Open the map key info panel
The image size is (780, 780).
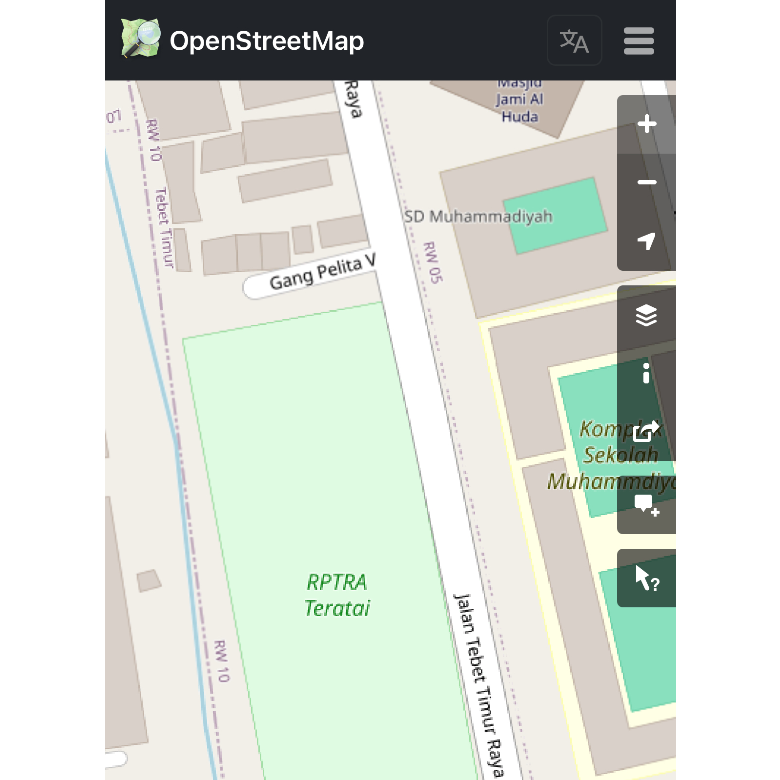click(x=647, y=373)
